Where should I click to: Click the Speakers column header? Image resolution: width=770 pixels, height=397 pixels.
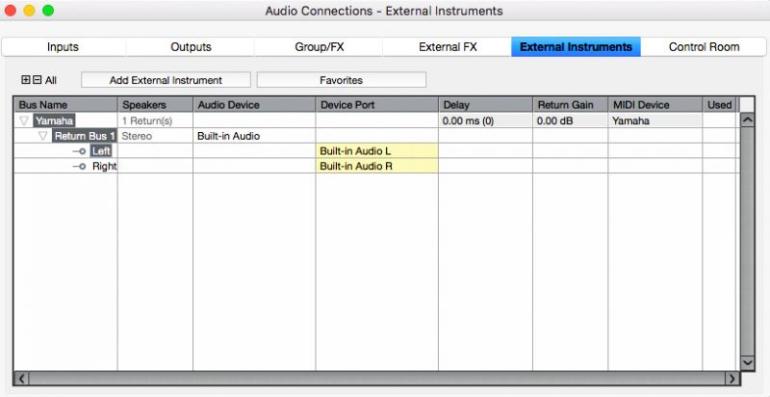click(155, 105)
